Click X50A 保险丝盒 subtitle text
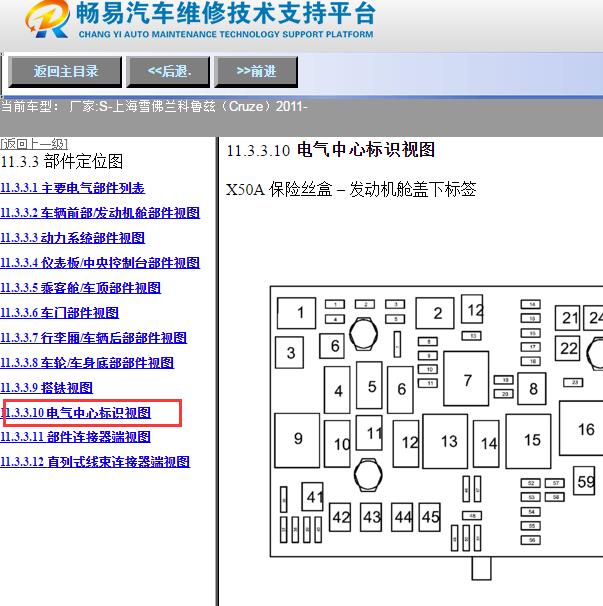The height and width of the screenshot is (606, 603). point(351,189)
